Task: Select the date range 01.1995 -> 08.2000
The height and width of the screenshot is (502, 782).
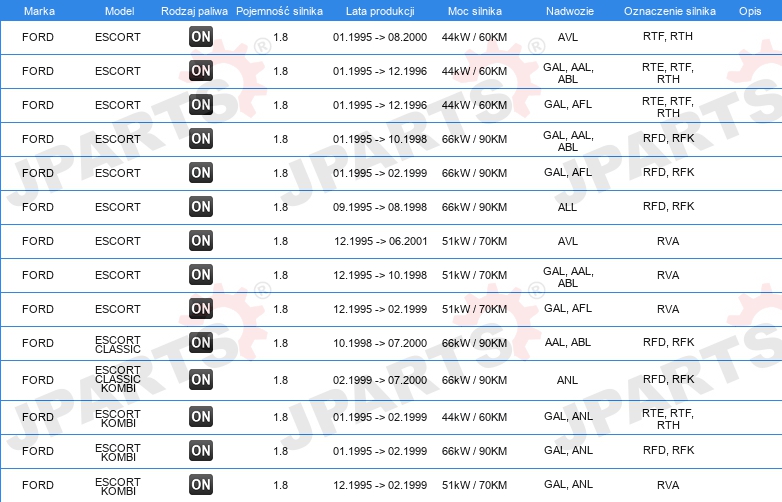Action: (x=380, y=37)
